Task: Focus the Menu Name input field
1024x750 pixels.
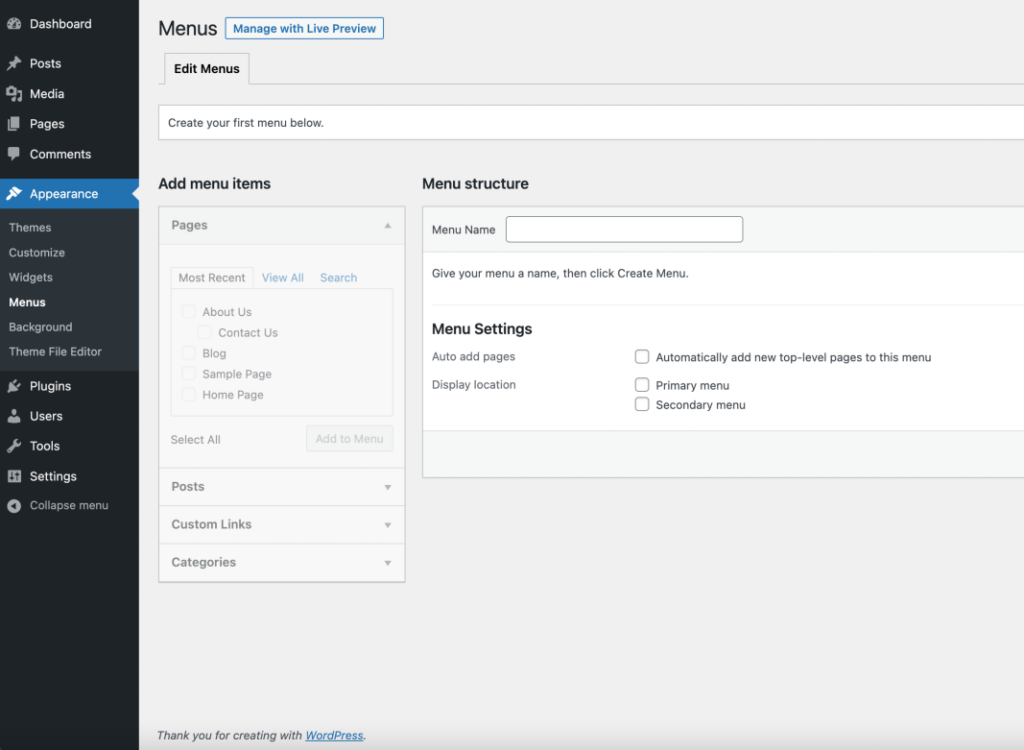Action: (624, 229)
